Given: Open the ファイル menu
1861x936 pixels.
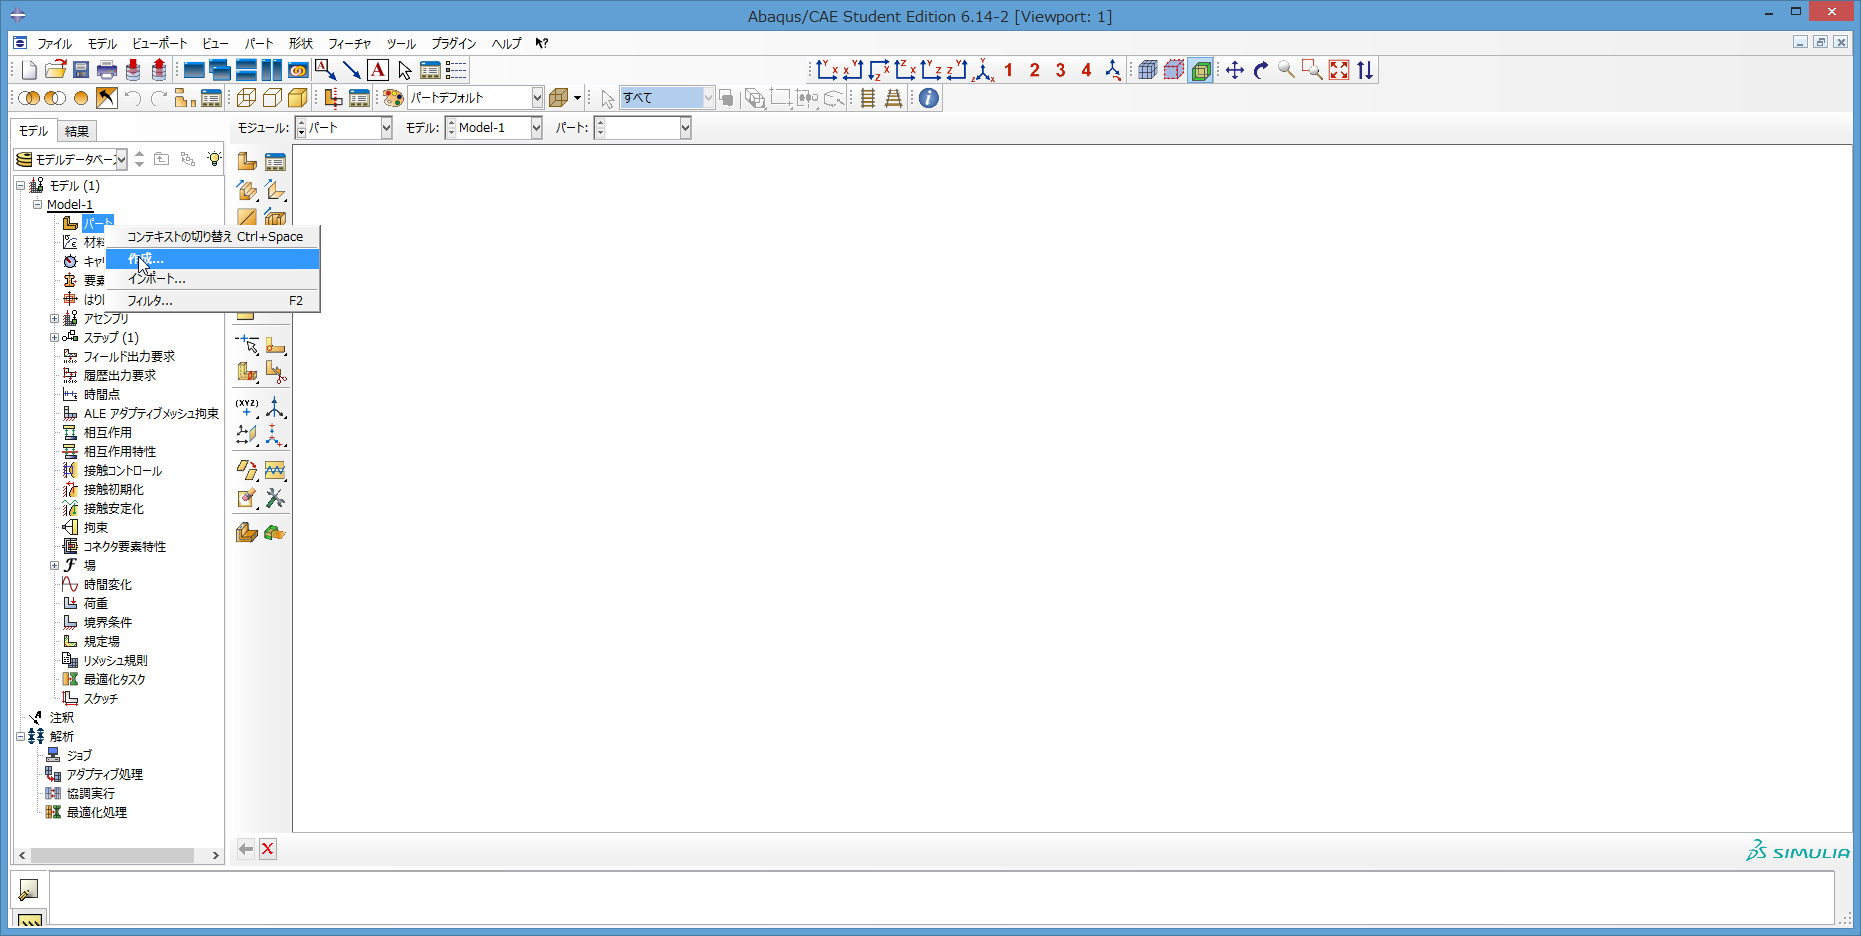Looking at the screenshot, I should coord(55,44).
